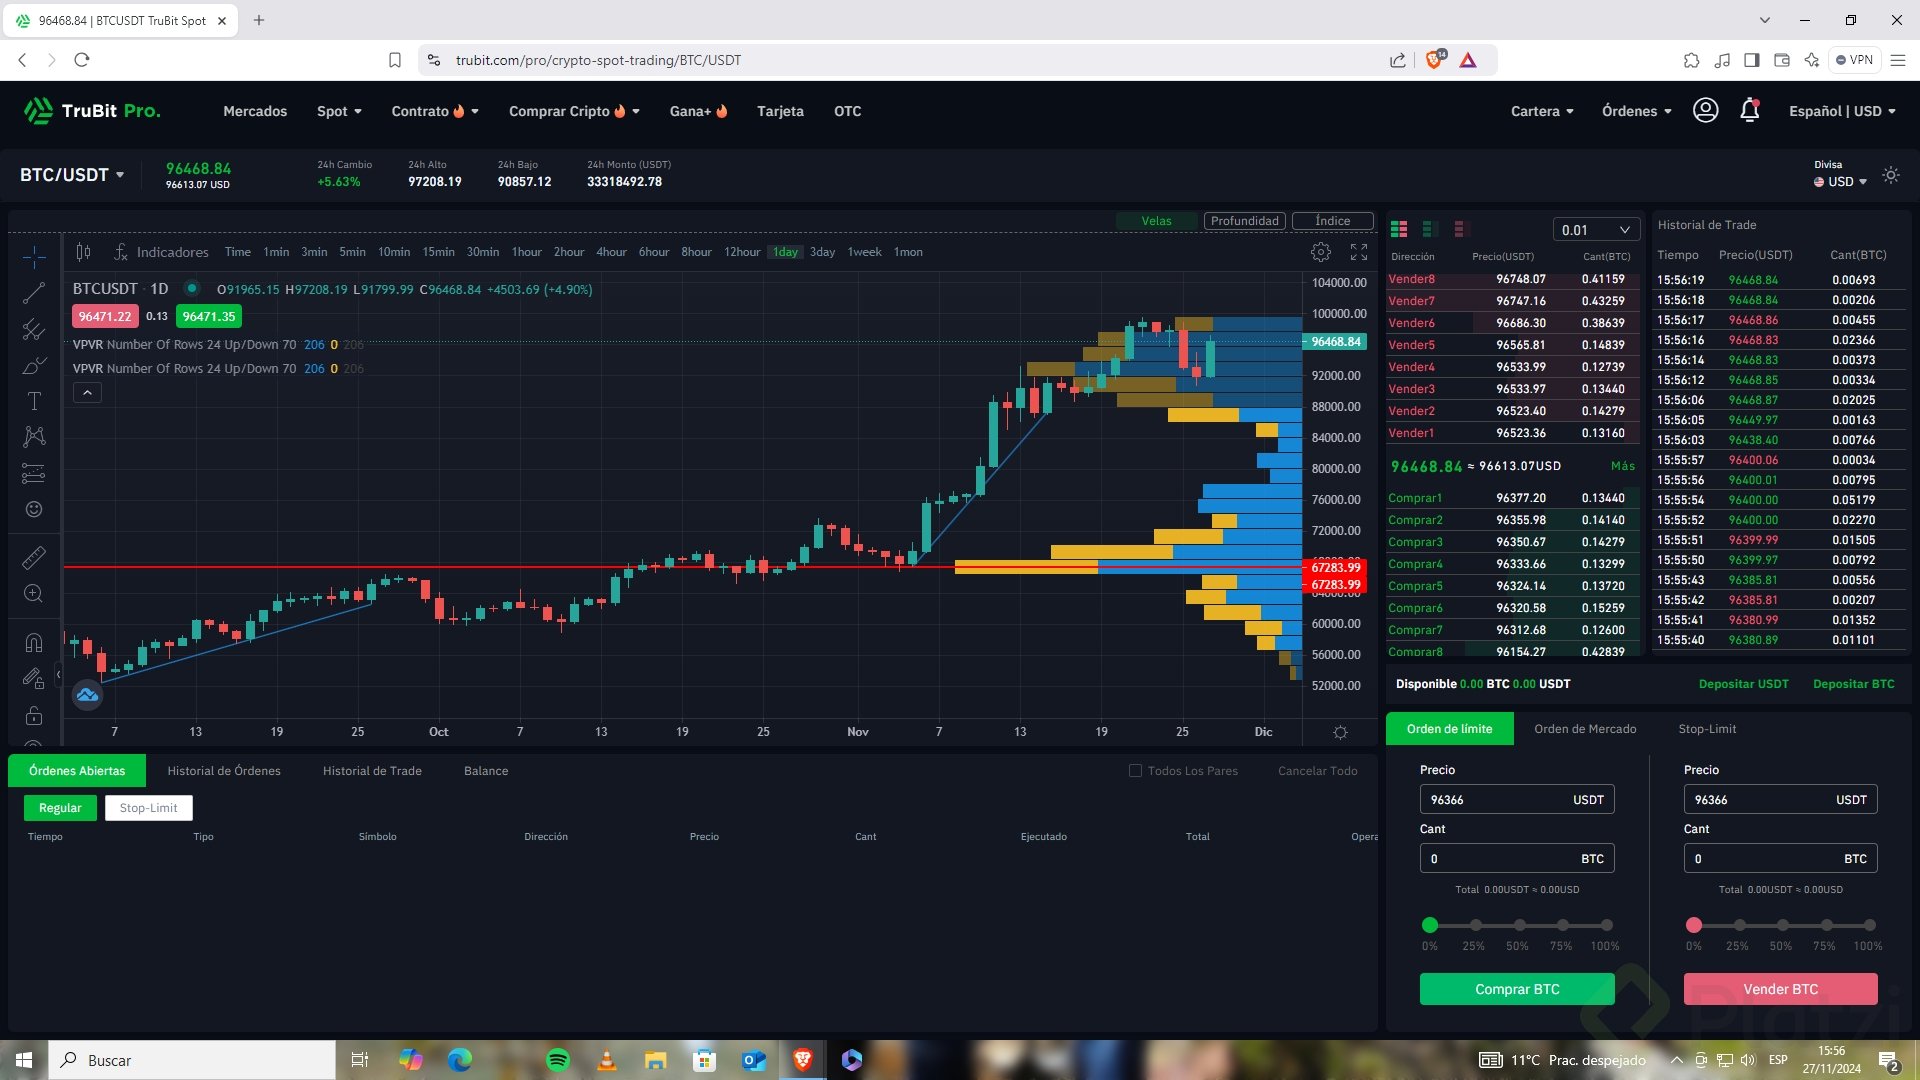Toggle fullscreen chart mode
1920x1080 pixels.
click(1359, 252)
